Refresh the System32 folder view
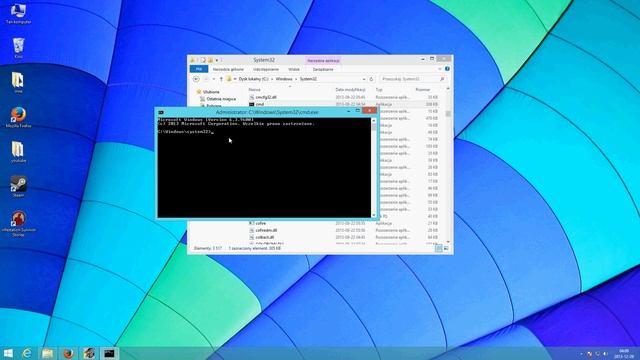Viewport: 640px width, 360px height. click(x=371, y=79)
